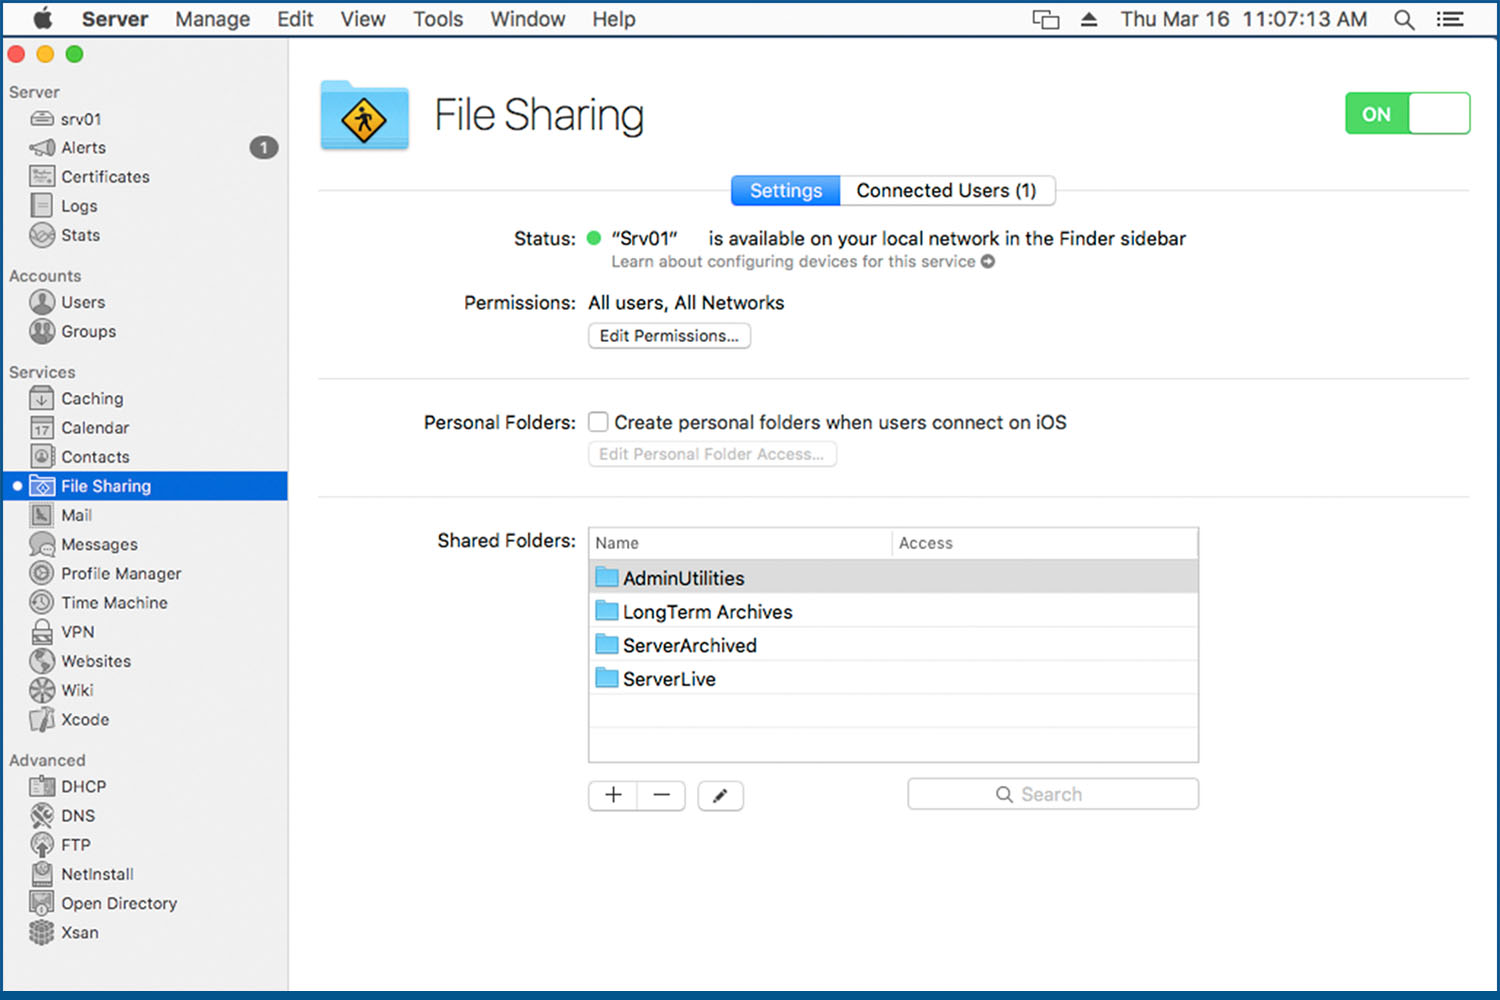The height and width of the screenshot is (1000, 1500).
Task: Select Users account icon
Action: point(42,302)
